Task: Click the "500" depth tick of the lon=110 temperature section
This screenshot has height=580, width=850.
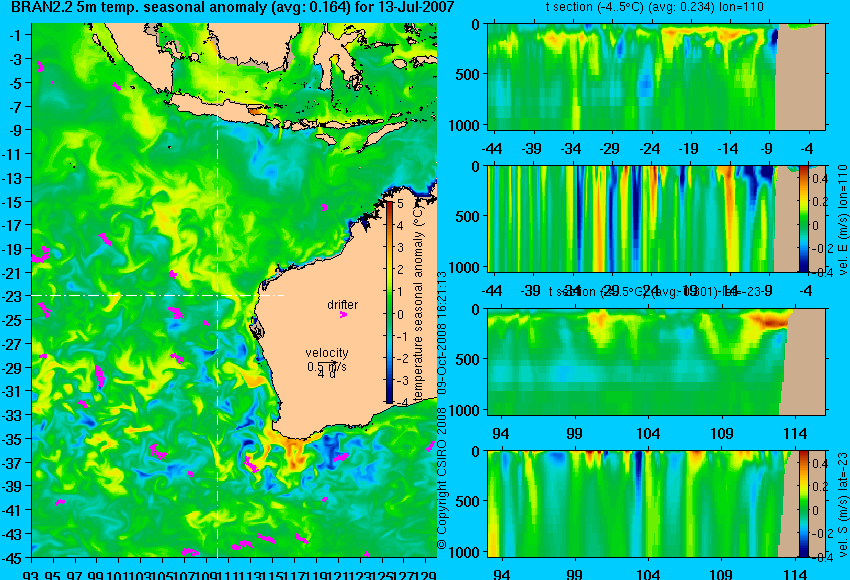Action: (467, 75)
